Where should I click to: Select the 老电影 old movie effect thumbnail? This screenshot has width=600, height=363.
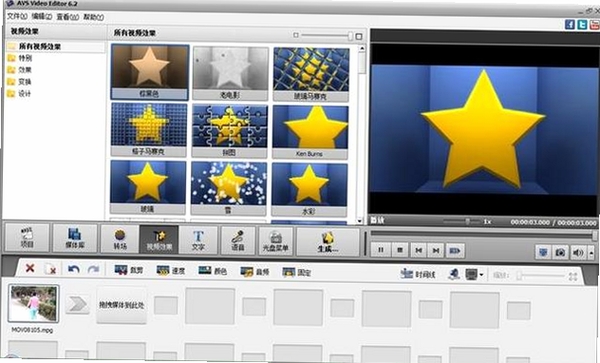pos(231,73)
